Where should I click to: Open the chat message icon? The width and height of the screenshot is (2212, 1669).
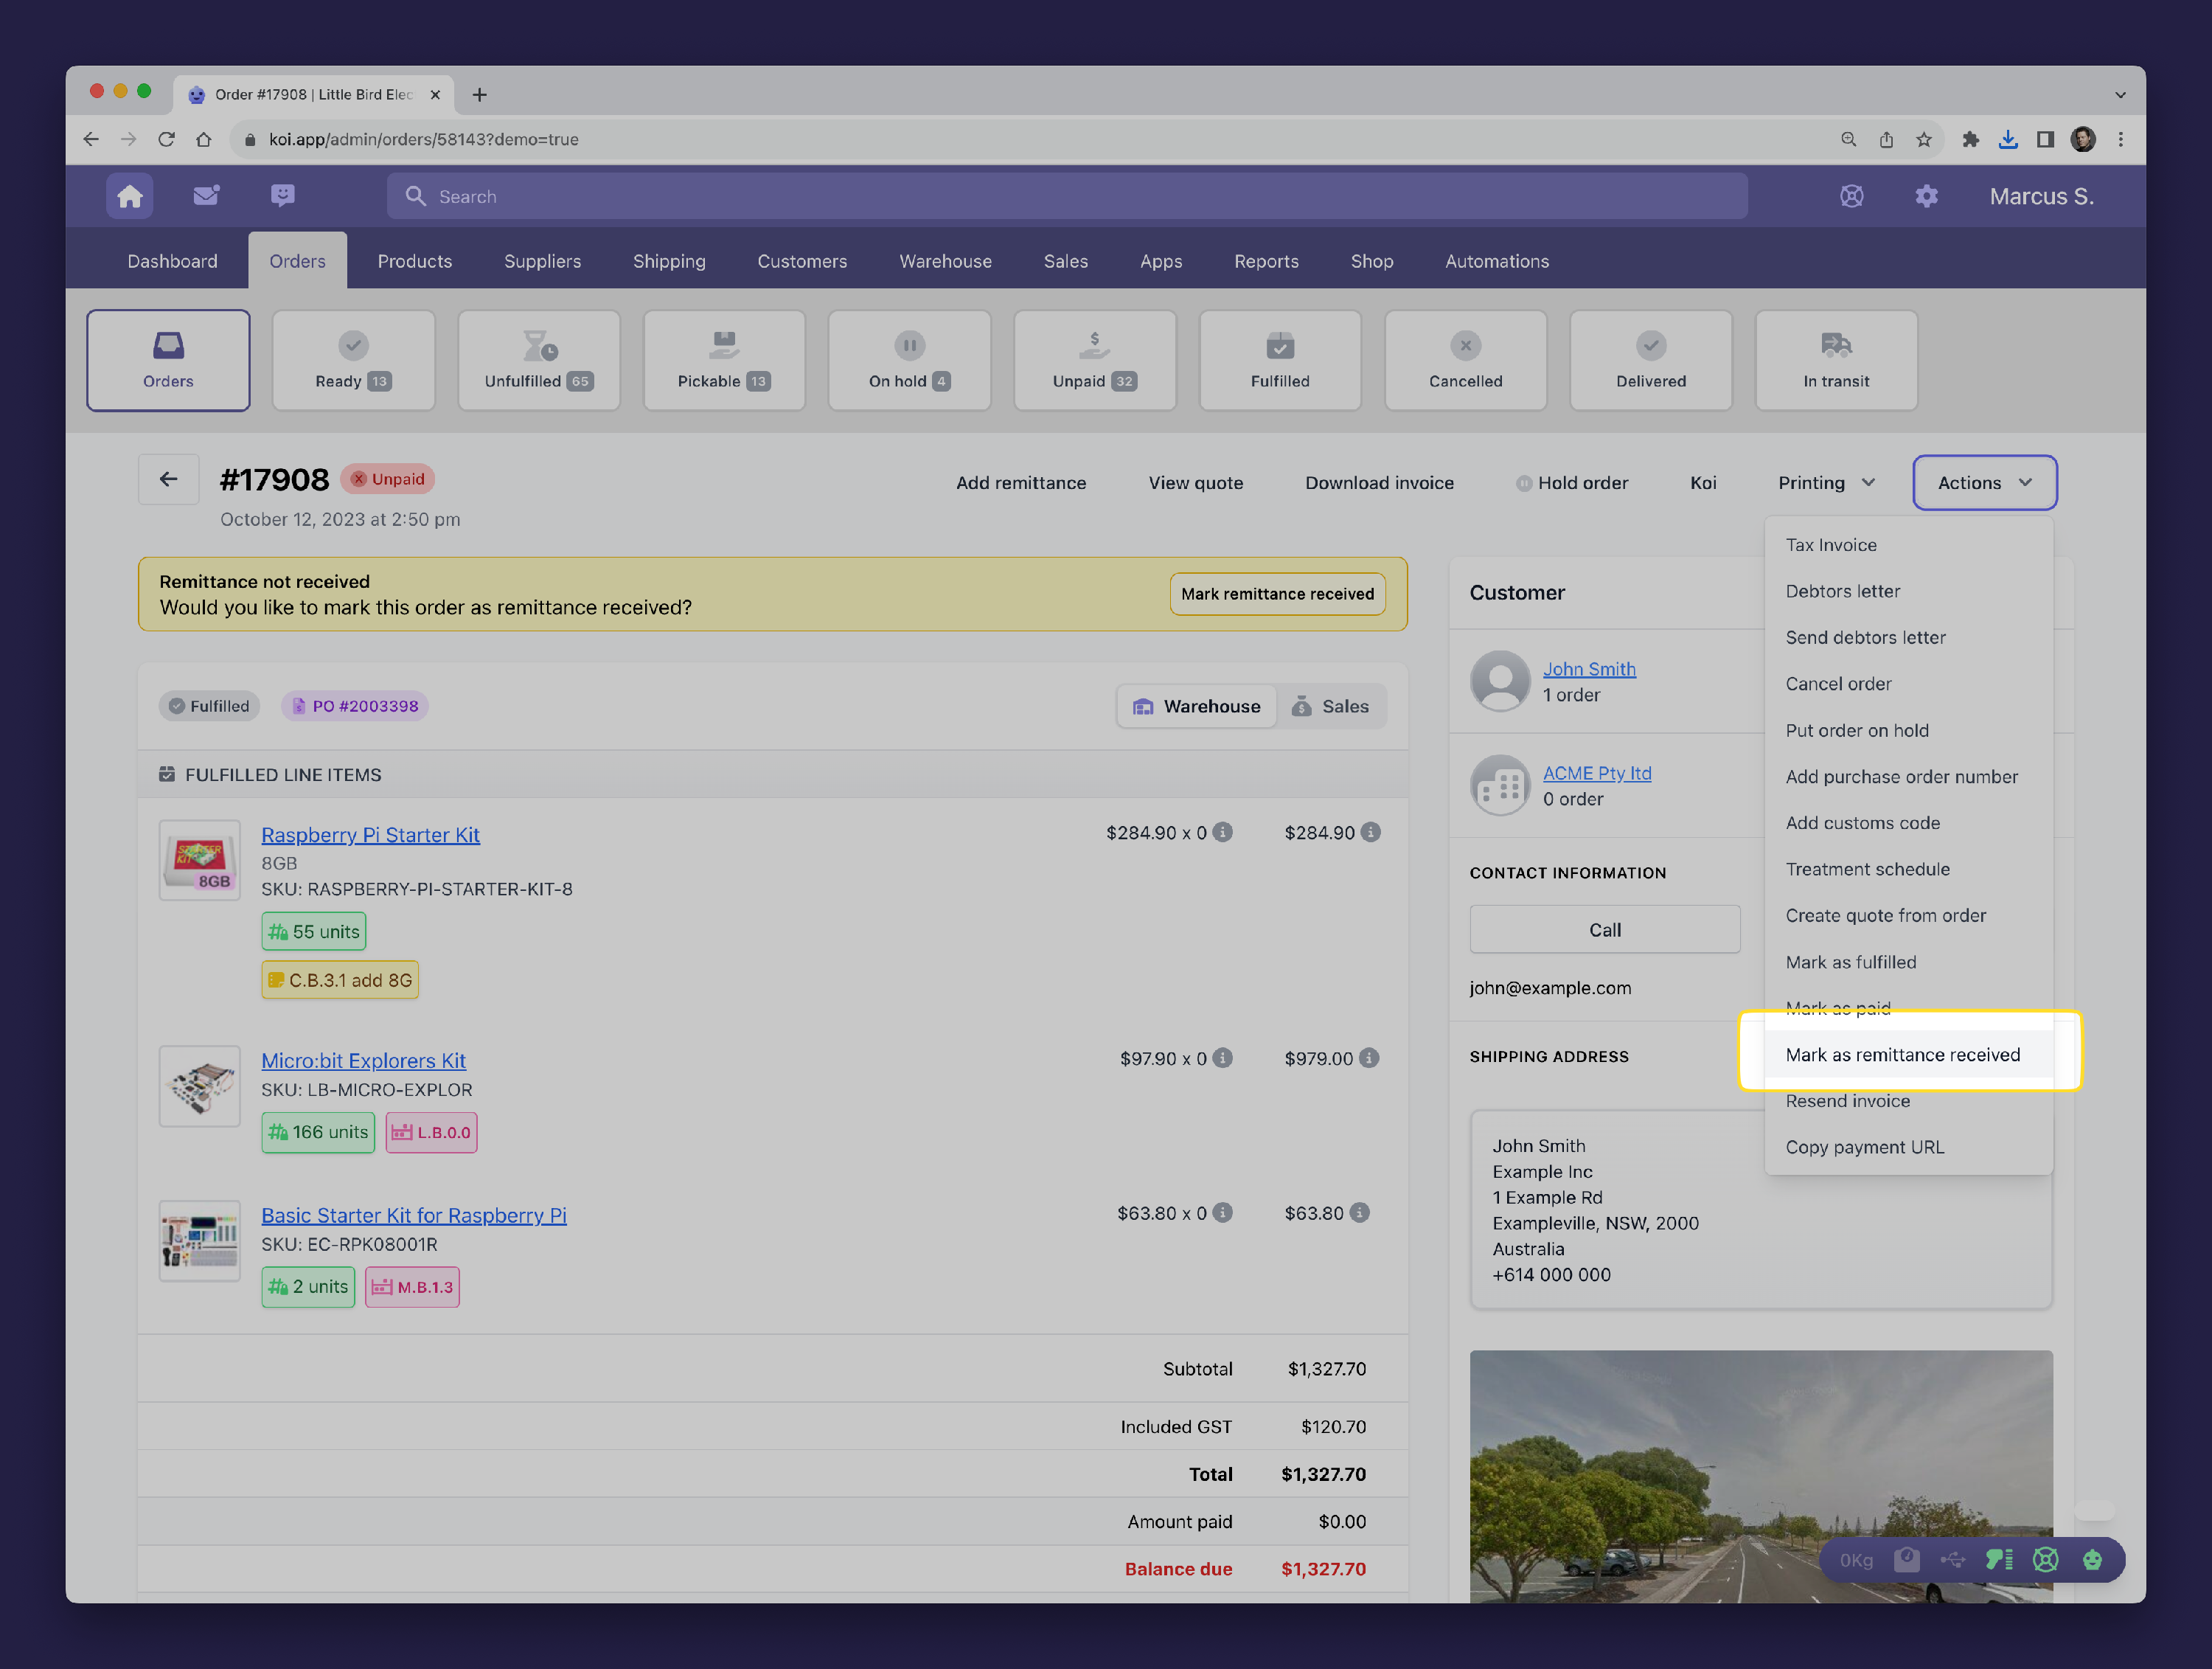[x=283, y=196]
